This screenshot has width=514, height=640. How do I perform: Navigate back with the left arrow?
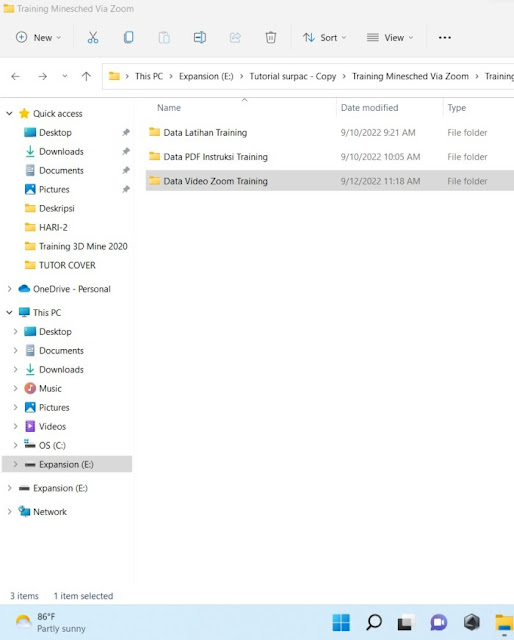(16, 76)
